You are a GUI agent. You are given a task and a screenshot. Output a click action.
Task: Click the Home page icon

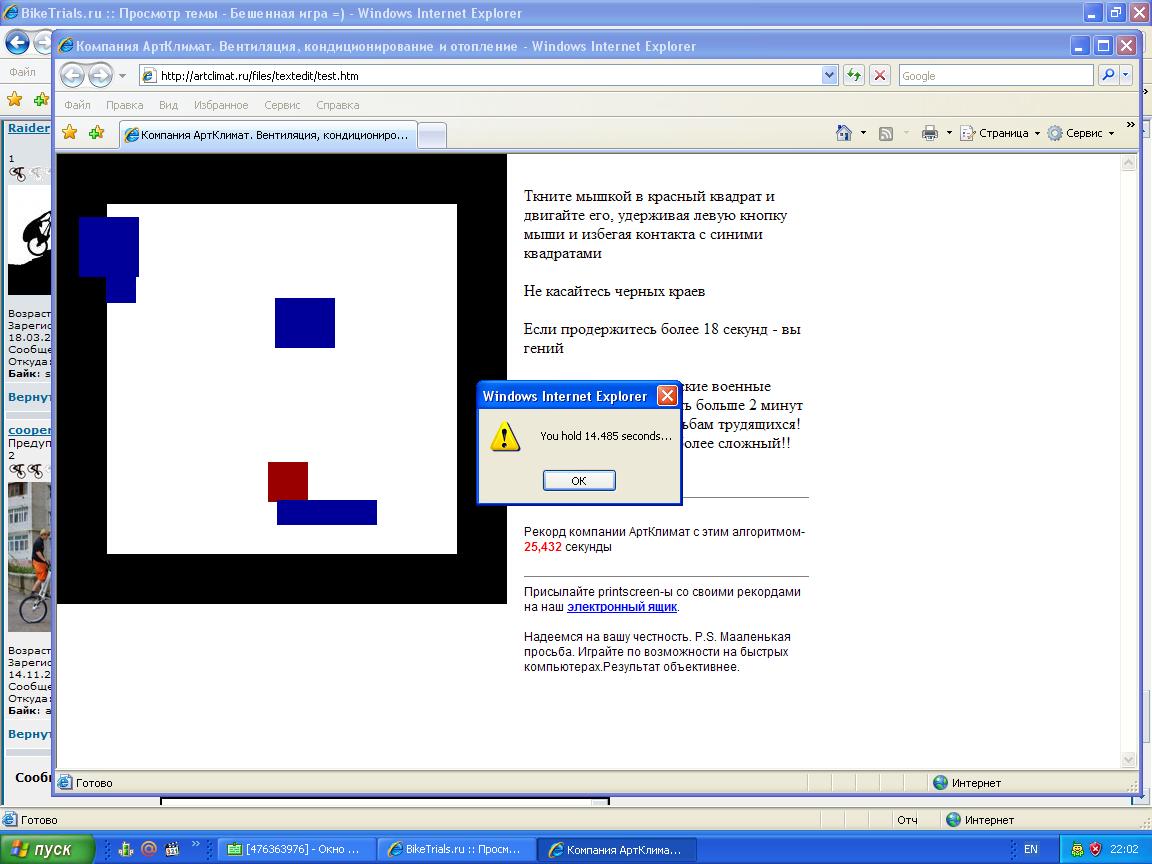pos(844,133)
